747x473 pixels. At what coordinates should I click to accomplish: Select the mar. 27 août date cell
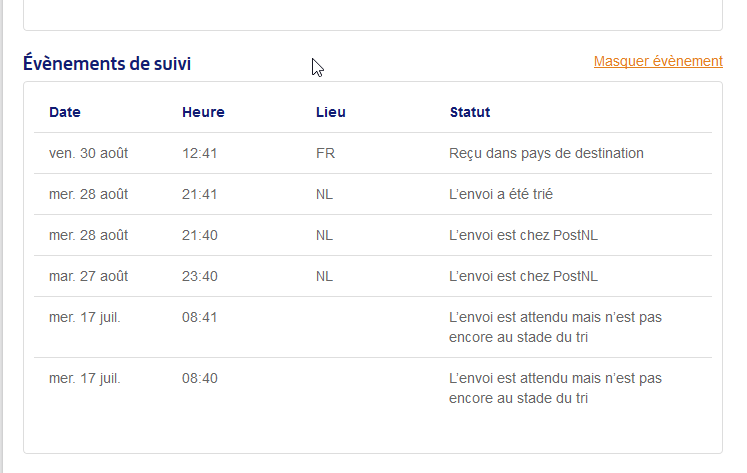tap(89, 276)
